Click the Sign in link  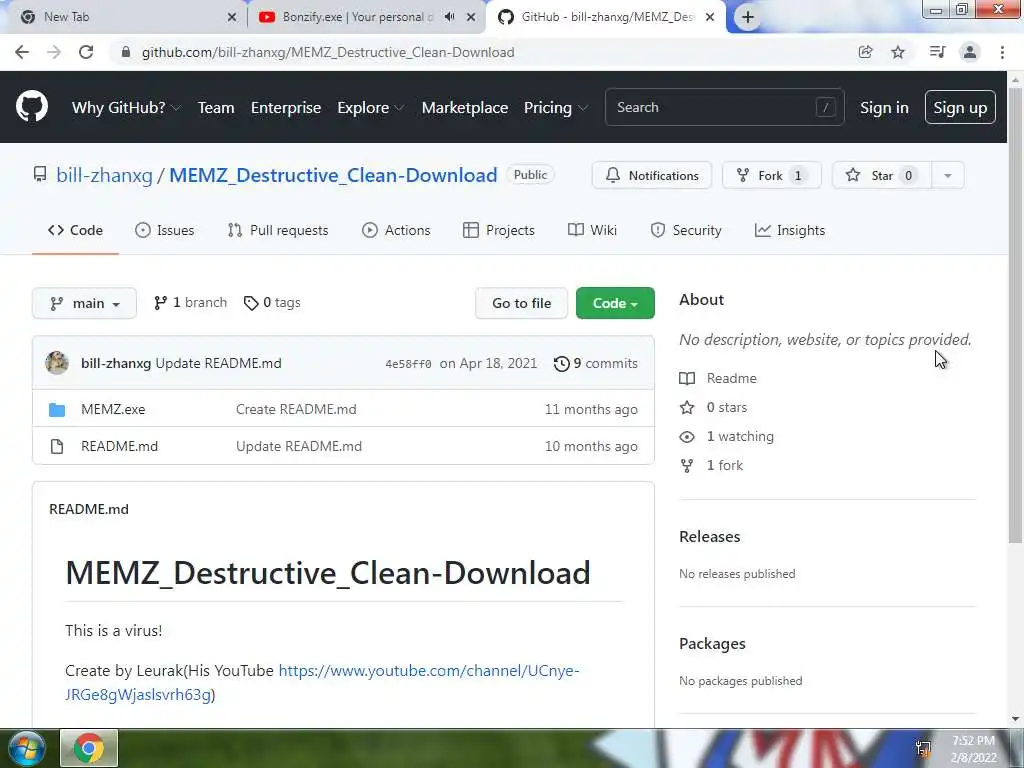884,108
